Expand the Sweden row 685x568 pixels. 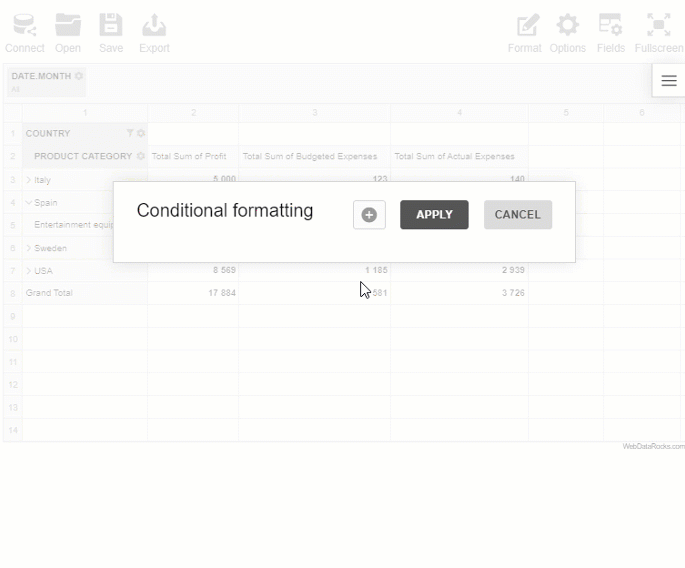(28, 248)
